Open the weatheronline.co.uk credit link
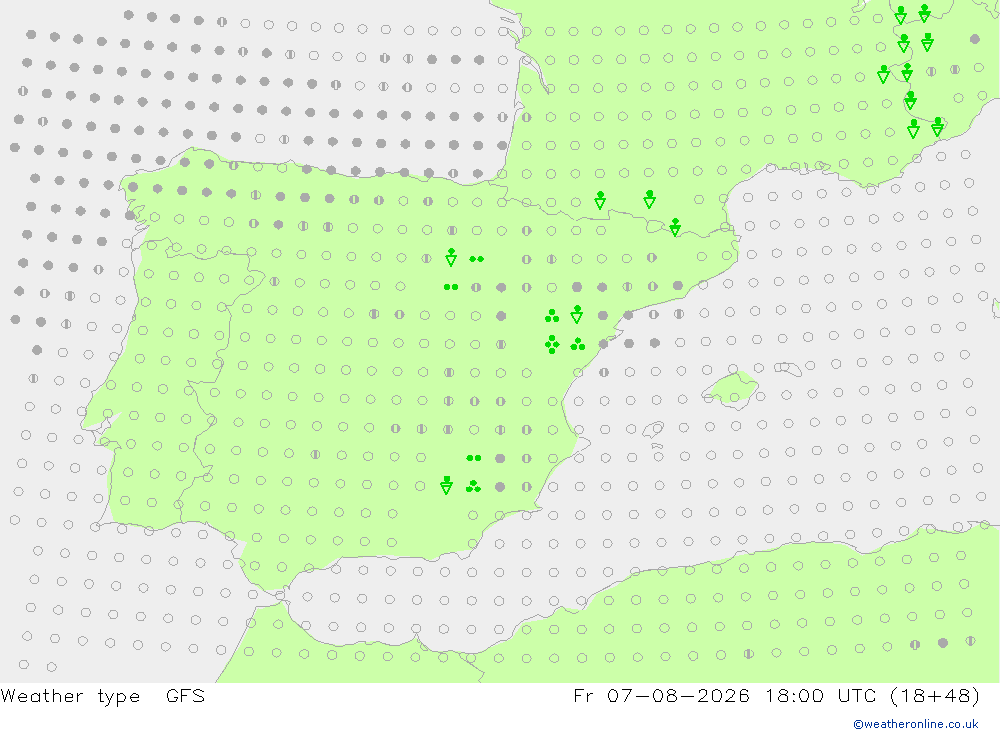Screen dimensions: 1000x733 point(916,724)
